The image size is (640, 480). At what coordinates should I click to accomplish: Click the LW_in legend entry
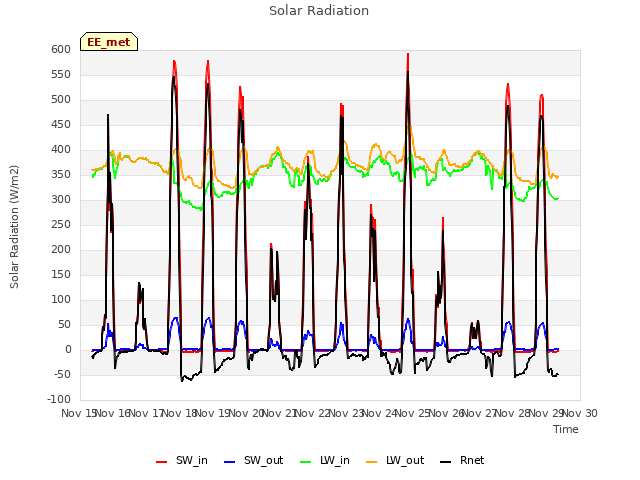point(324,460)
